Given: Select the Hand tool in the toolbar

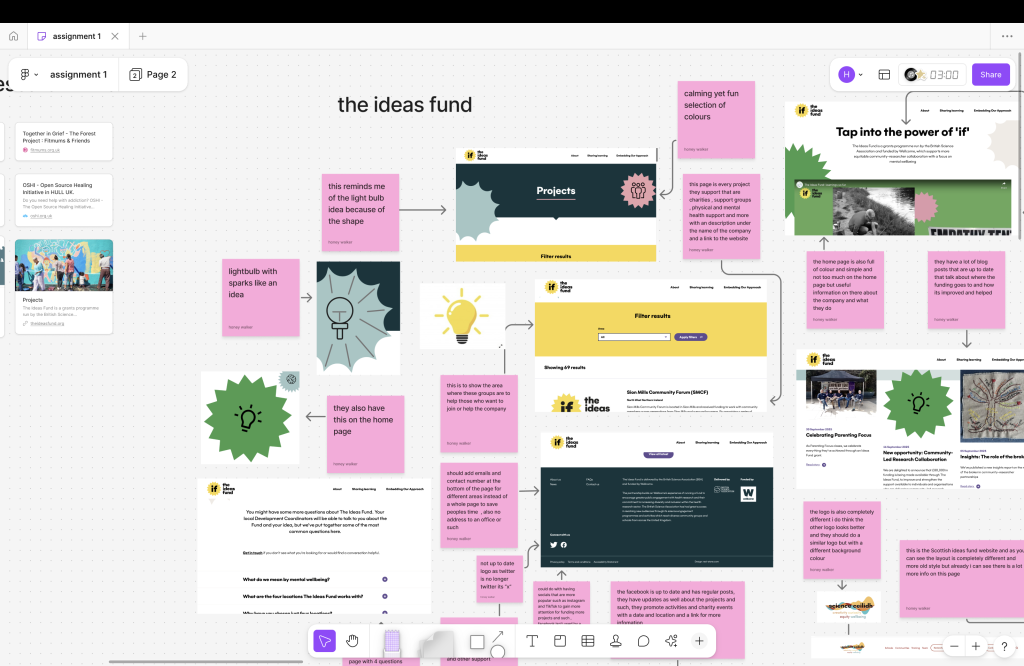Looking at the screenshot, I should tap(353, 641).
